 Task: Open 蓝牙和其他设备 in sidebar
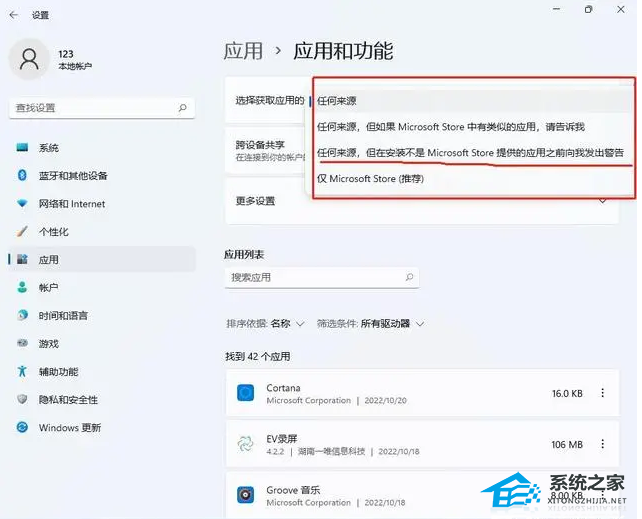(72, 176)
